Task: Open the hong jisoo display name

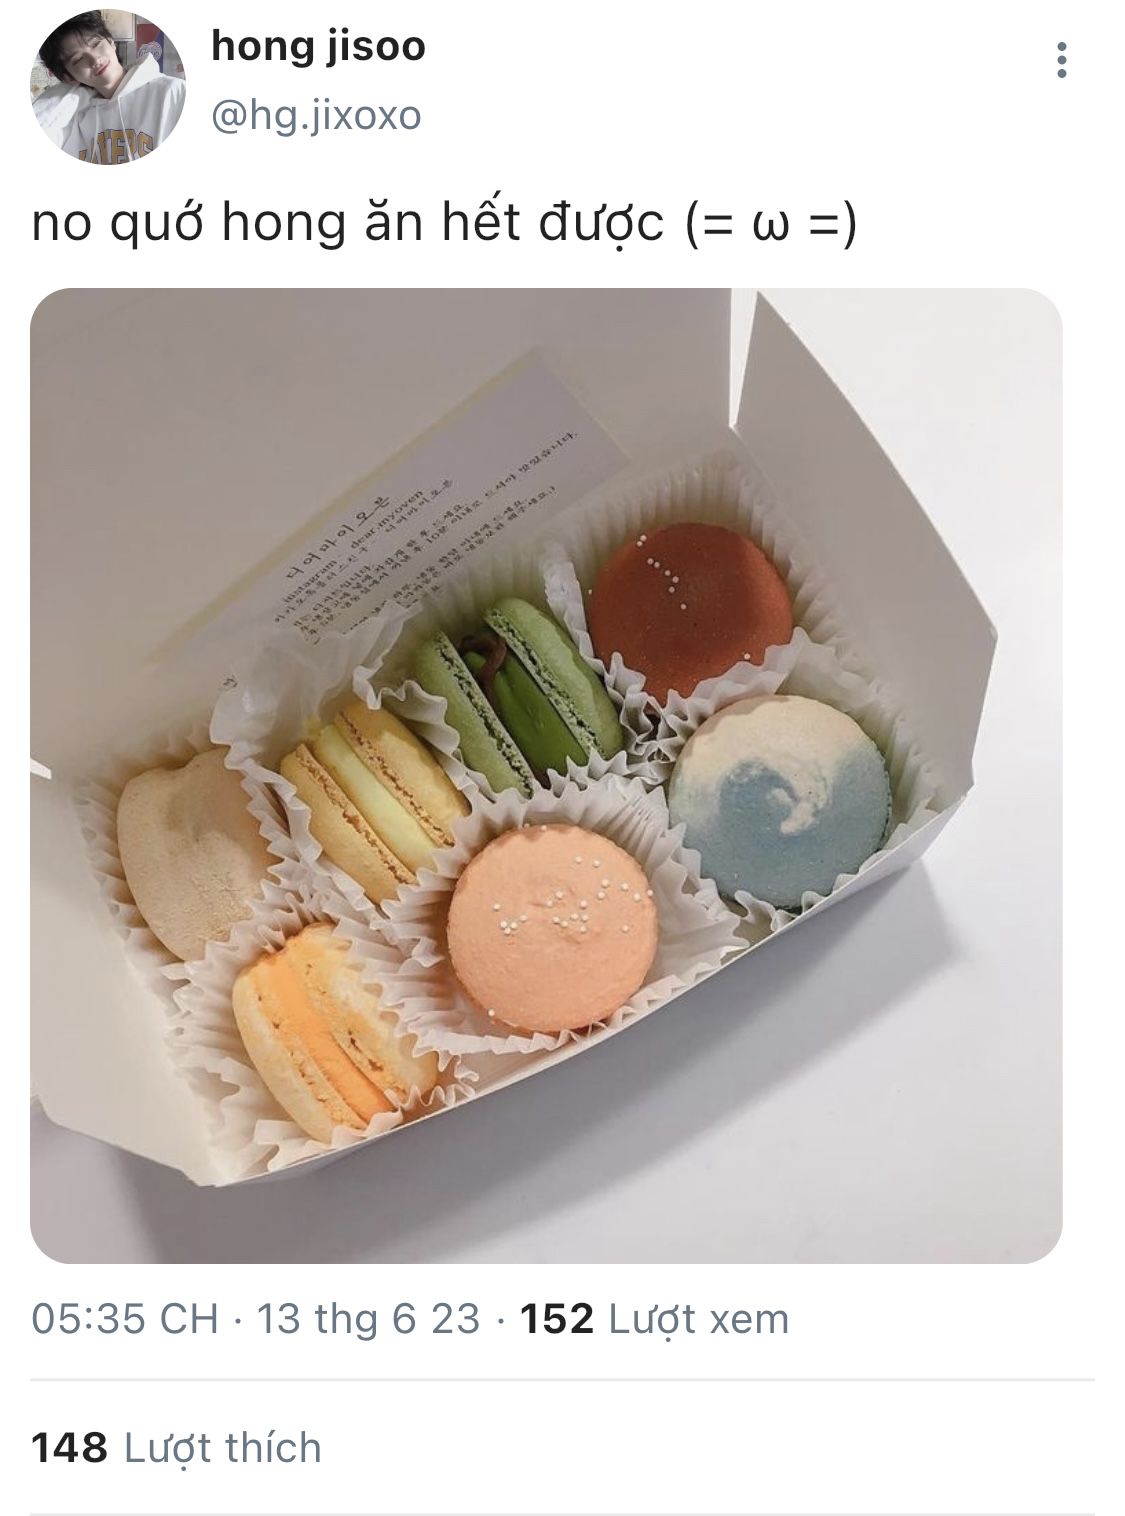Action: click(318, 46)
